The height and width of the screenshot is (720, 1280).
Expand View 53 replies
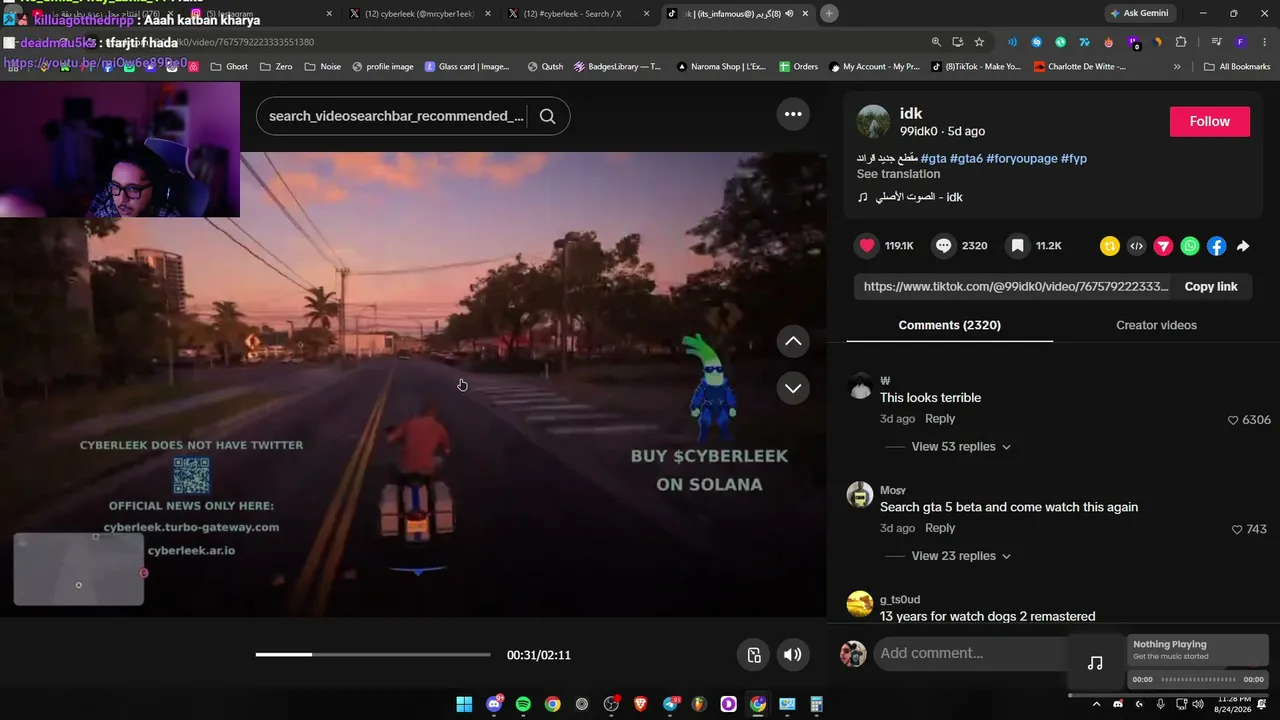click(961, 447)
